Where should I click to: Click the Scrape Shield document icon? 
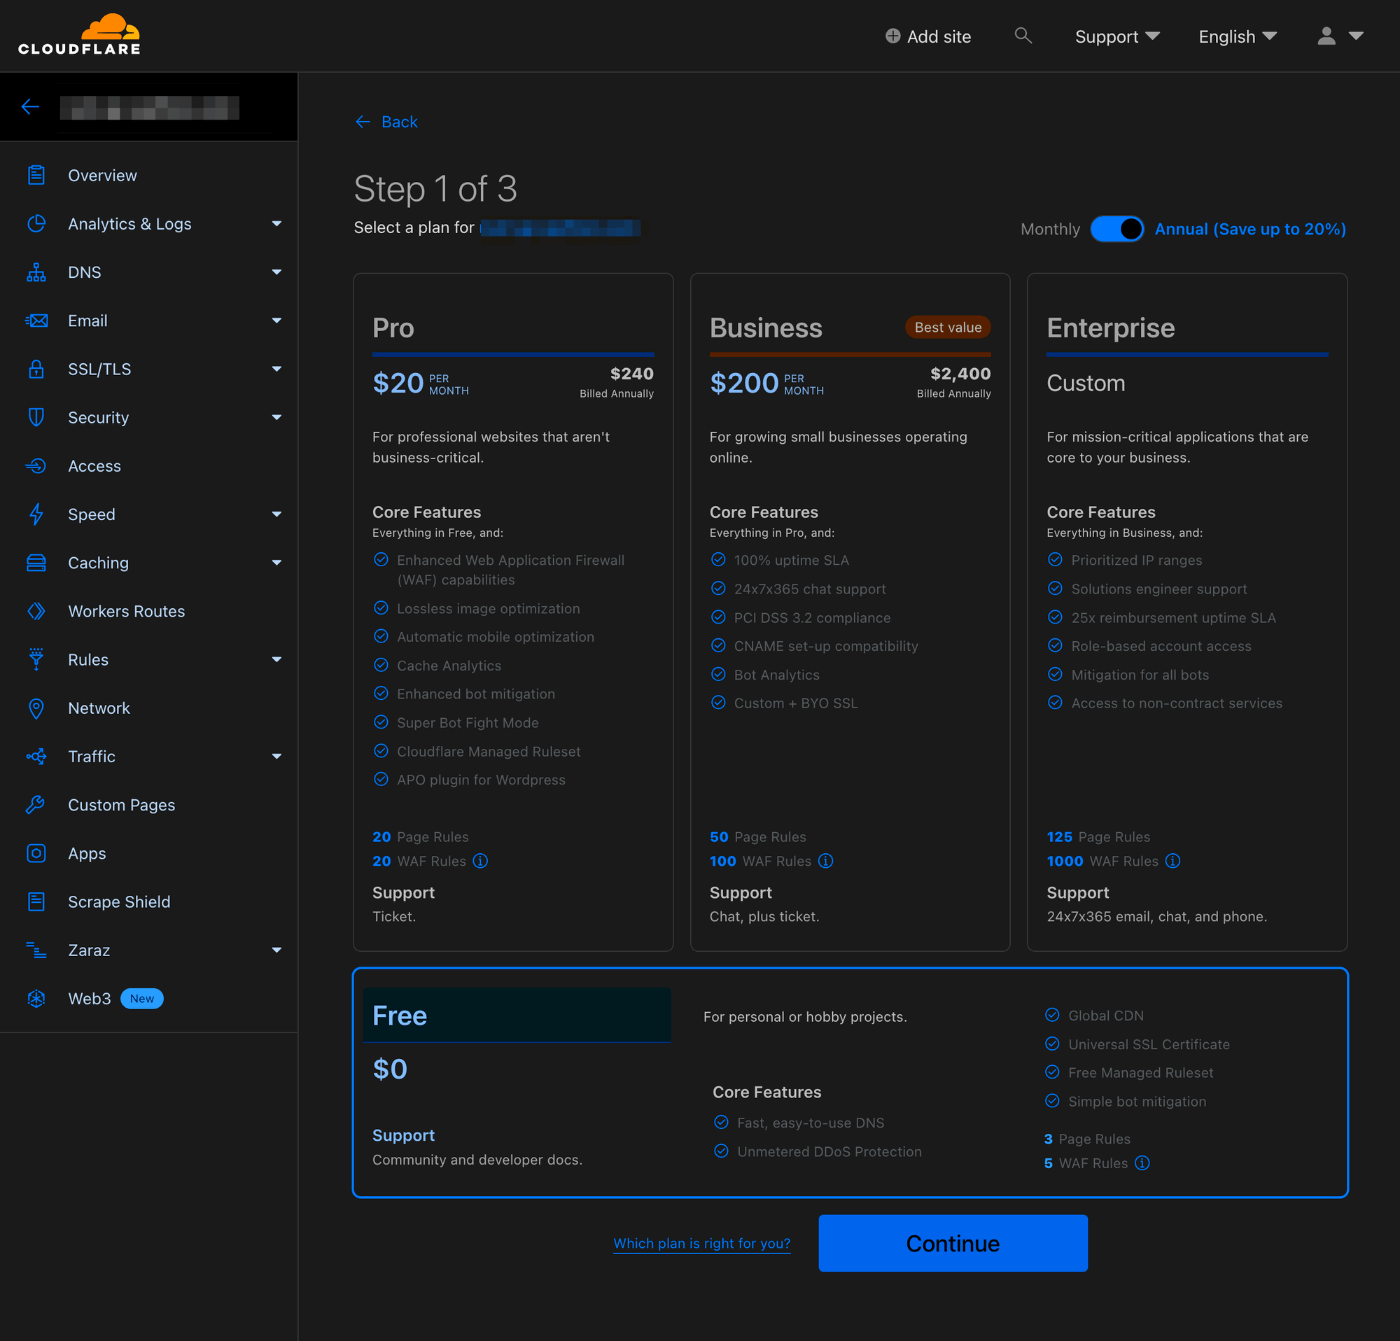[37, 902]
